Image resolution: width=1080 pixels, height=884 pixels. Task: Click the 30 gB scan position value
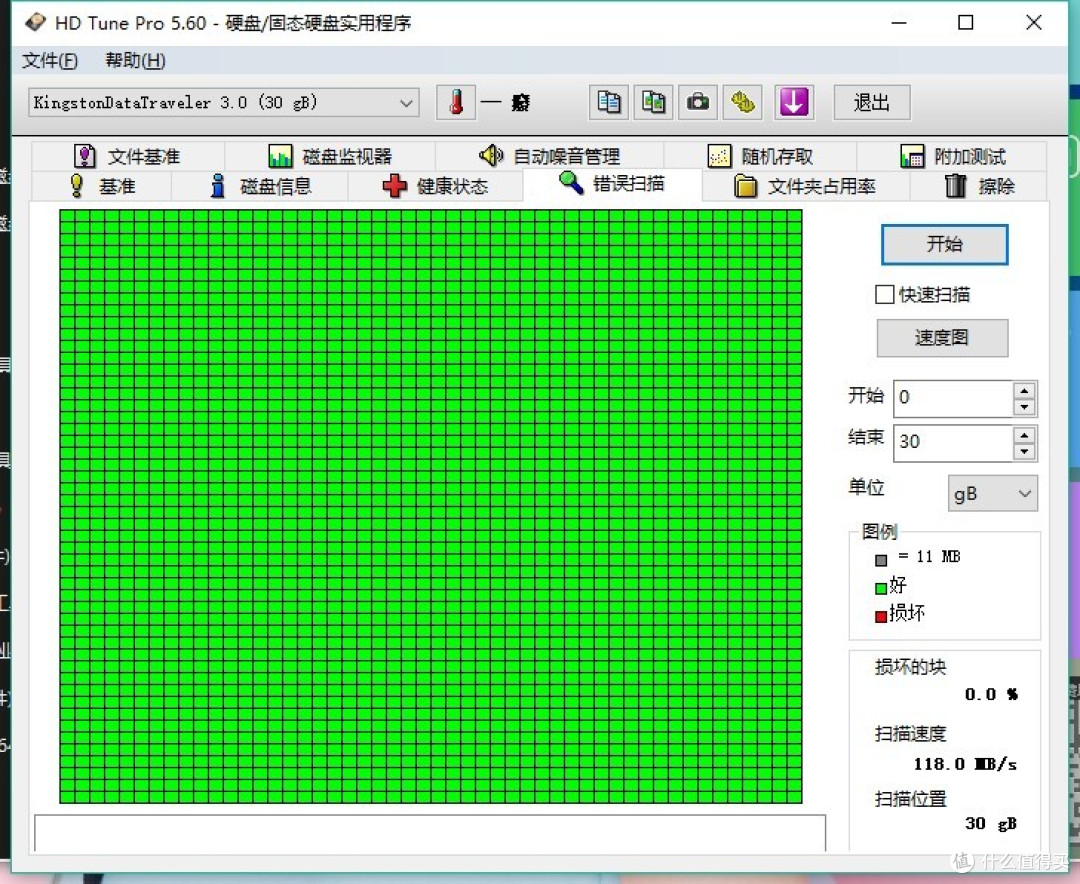(x=990, y=823)
